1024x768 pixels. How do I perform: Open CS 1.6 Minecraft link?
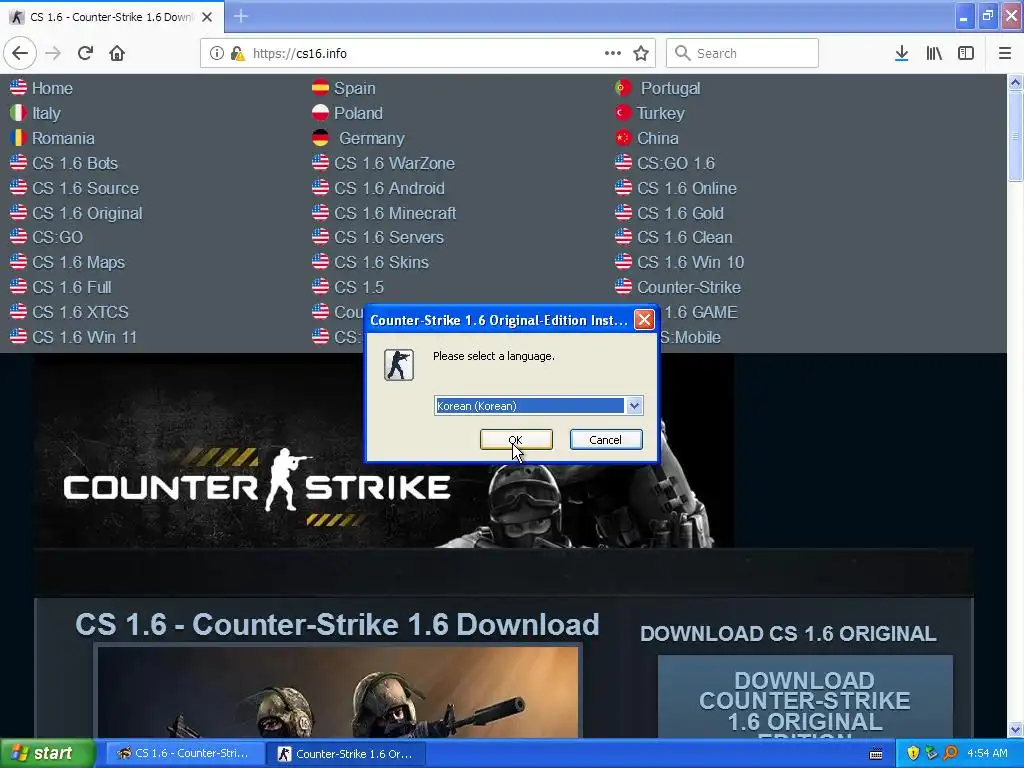click(395, 214)
